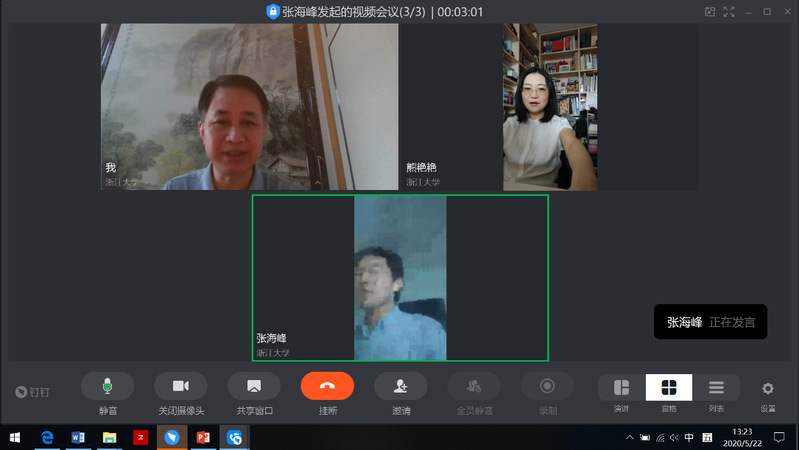Image resolution: width=799 pixels, height=450 pixels.
Task: Click the picture-in-picture mini window icon
Action: pyautogui.click(x=710, y=12)
